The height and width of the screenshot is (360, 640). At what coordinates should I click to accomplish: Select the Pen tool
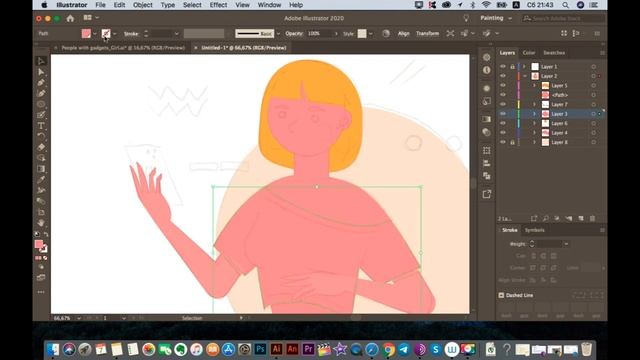41,83
